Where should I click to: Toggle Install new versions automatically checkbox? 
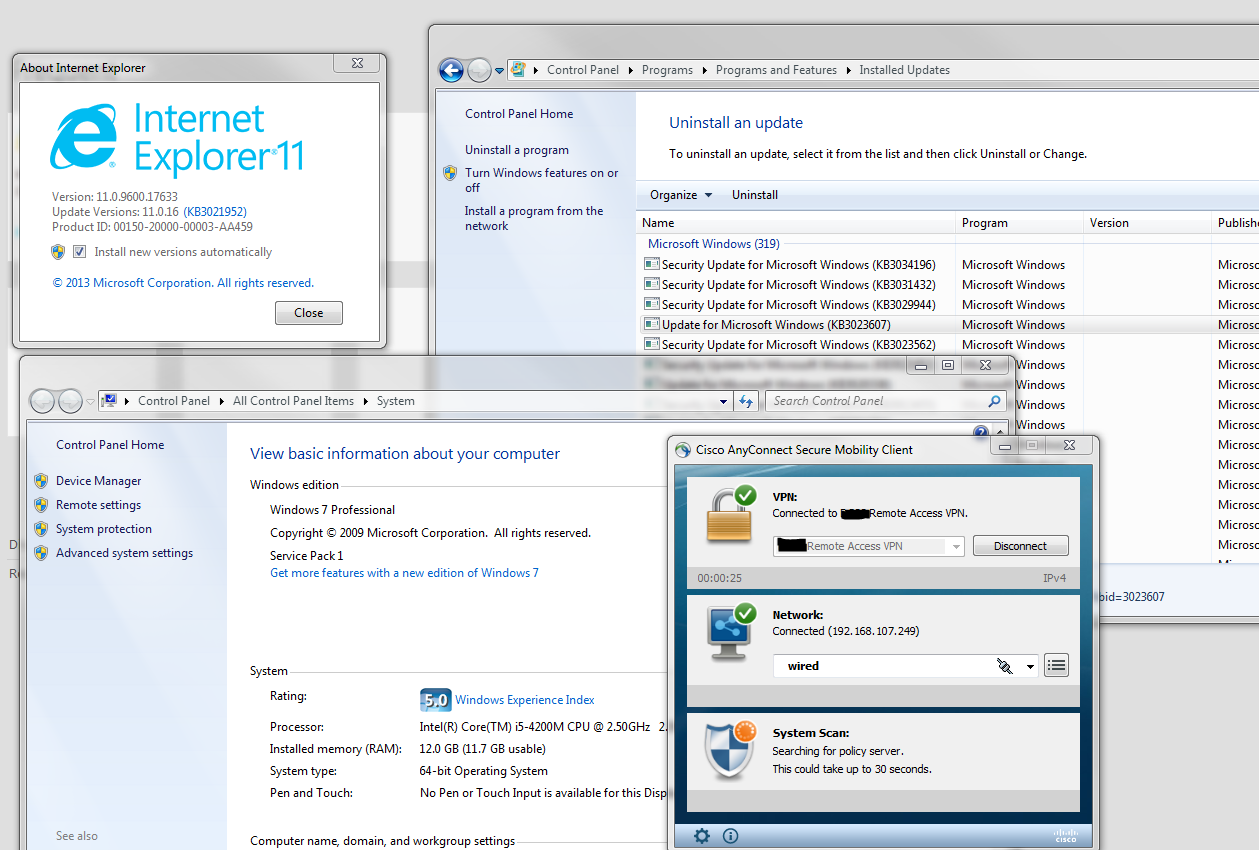click(80, 252)
